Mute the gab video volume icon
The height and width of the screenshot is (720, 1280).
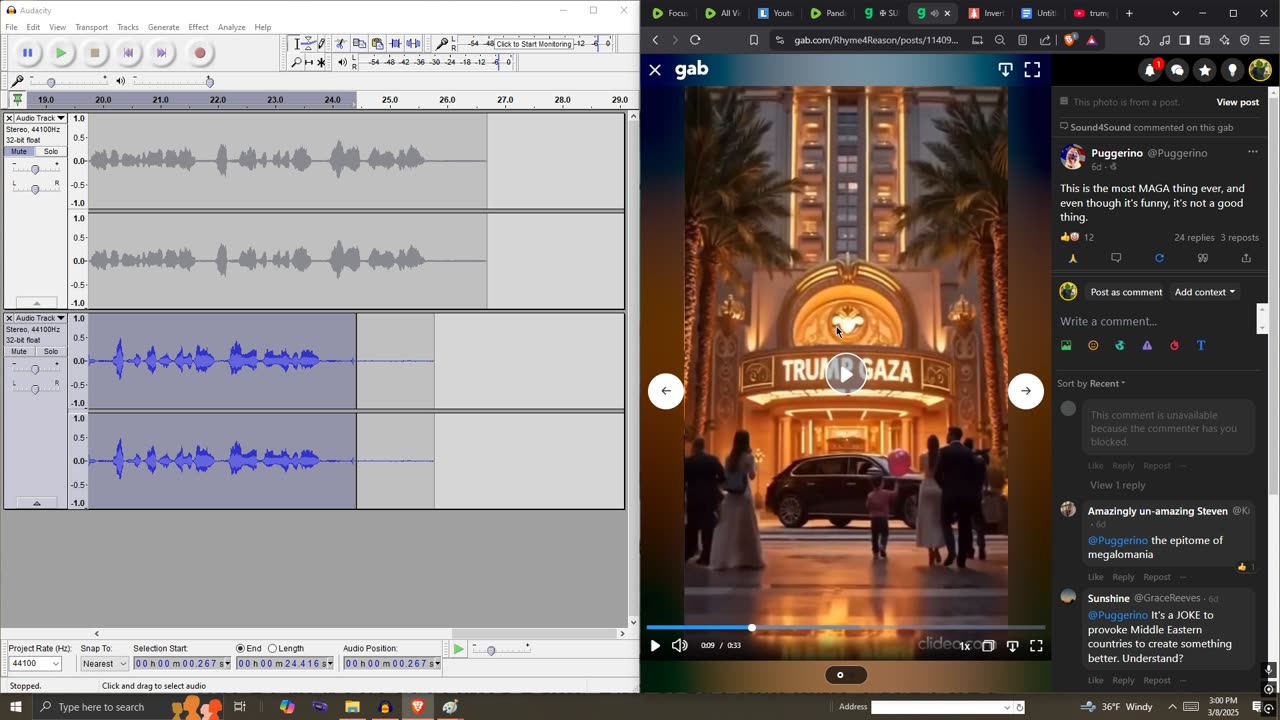(x=680, y=646)
